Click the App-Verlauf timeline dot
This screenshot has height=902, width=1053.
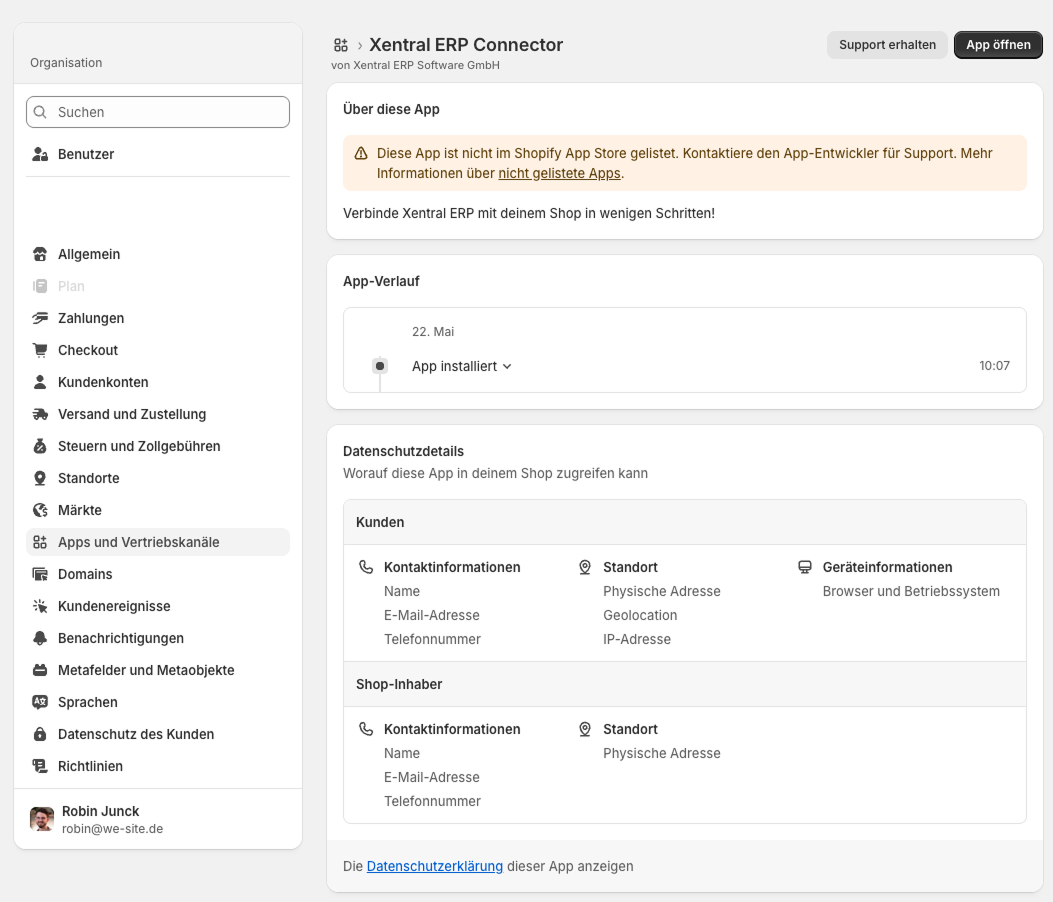click(x=380, y=366)
